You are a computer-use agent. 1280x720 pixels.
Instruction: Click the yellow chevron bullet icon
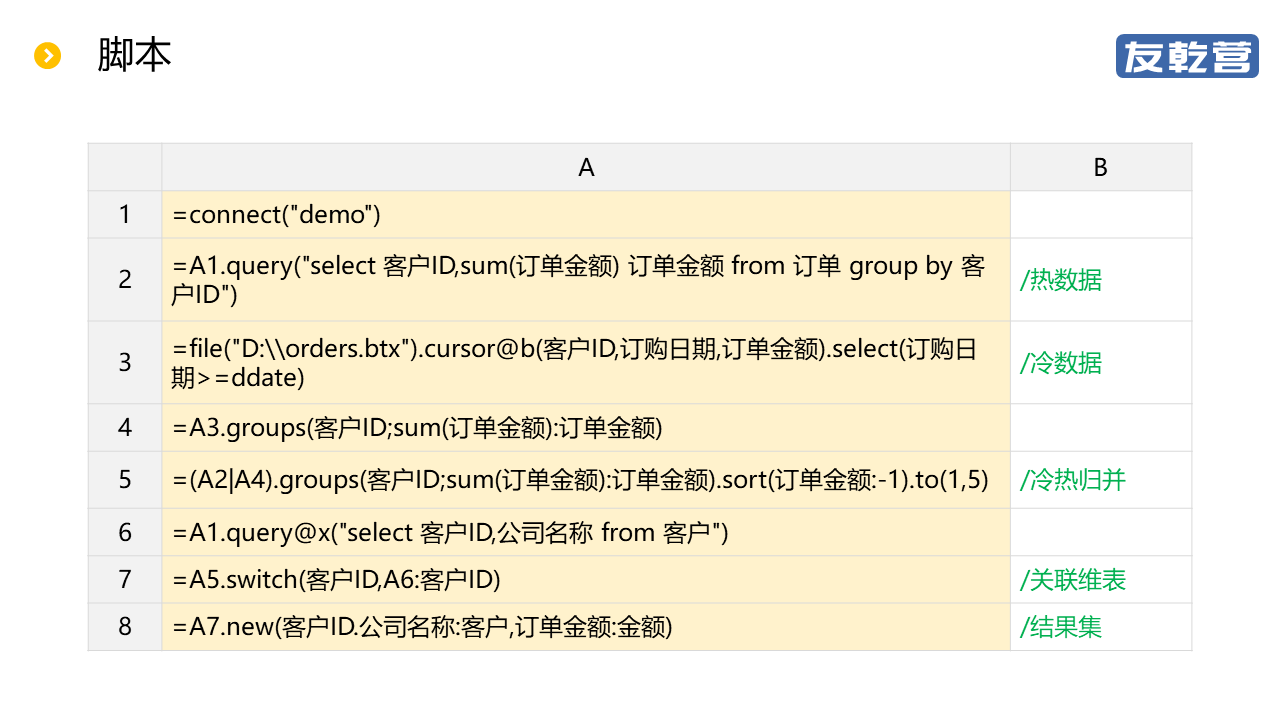48,56
